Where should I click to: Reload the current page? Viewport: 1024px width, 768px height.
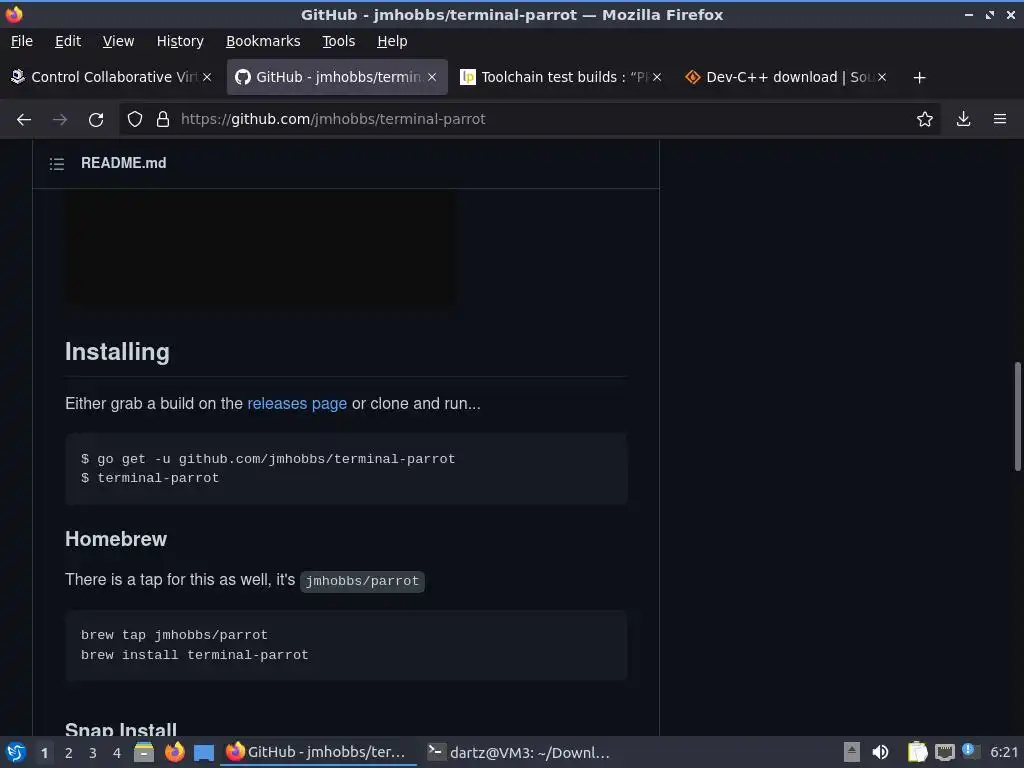point(96,120)
